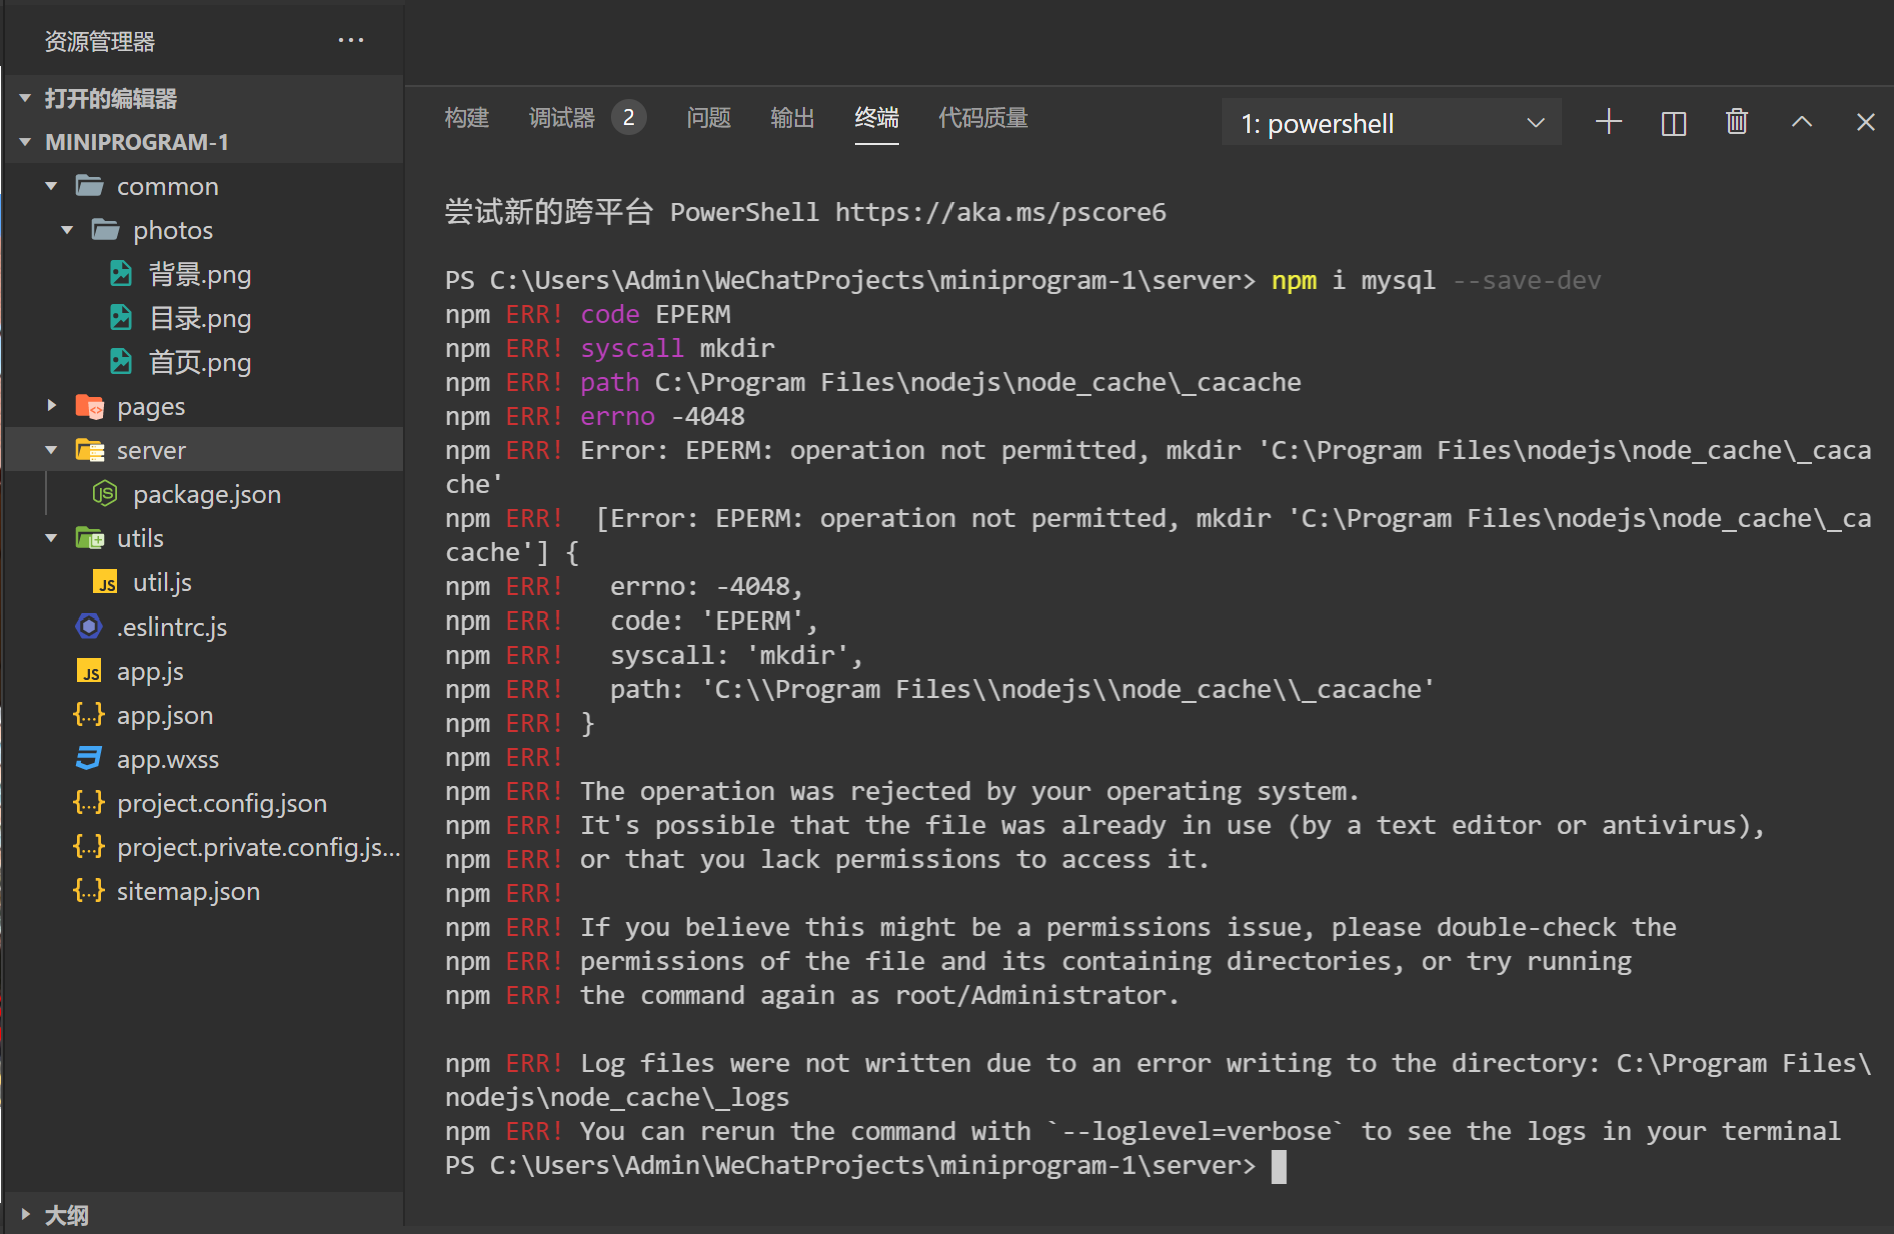Open the 目录.png file
The image size is (1894, 1234).
pyautogui.click(x=200, y=318)
